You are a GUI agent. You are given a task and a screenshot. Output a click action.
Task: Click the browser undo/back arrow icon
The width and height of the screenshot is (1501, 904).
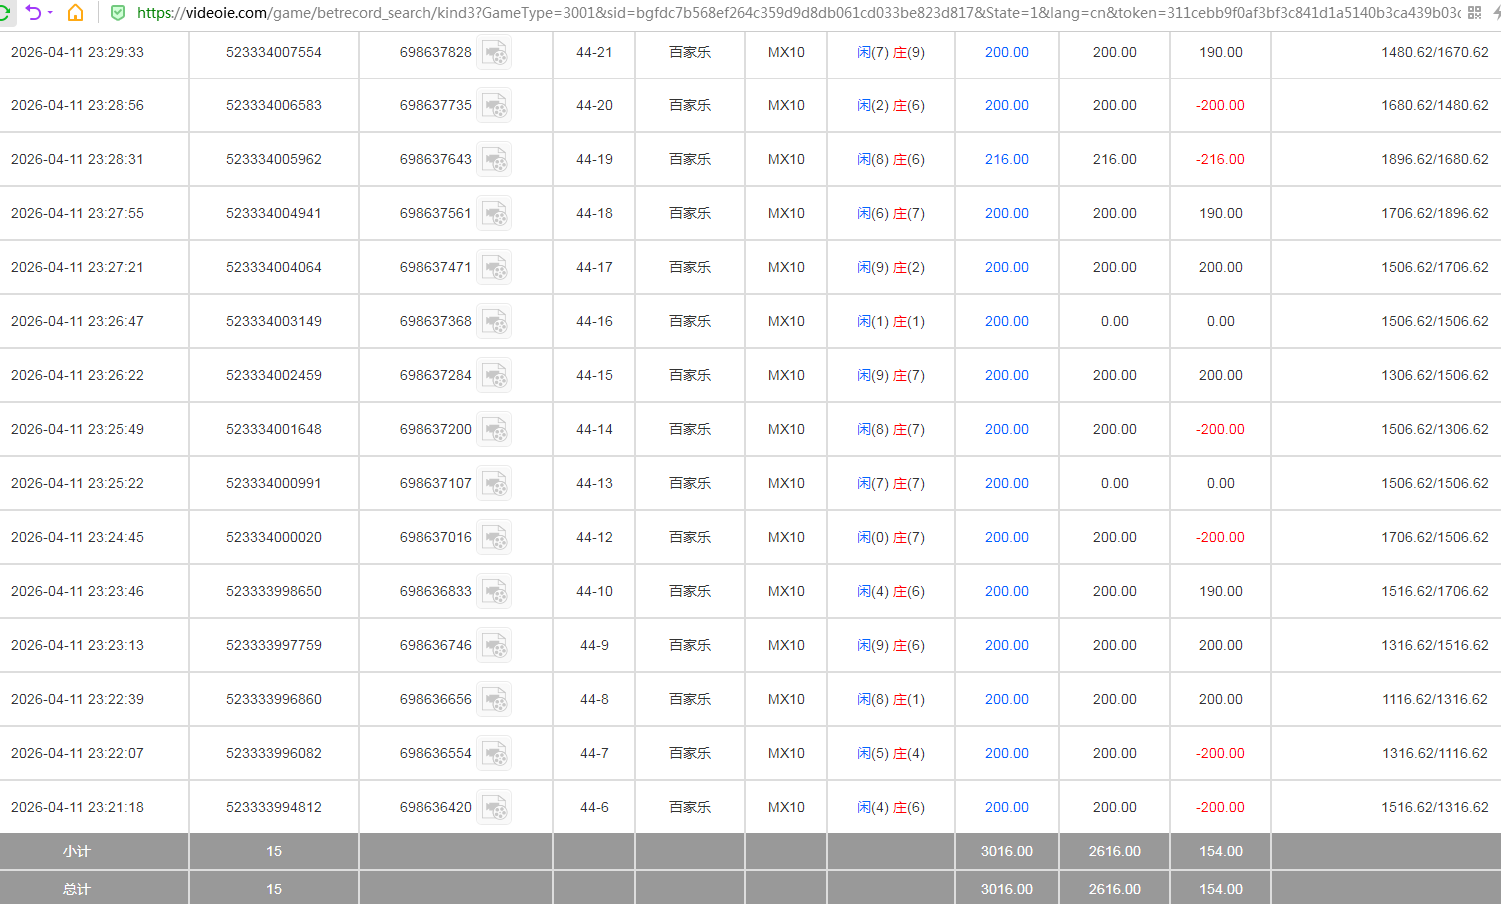pos(33,12)
